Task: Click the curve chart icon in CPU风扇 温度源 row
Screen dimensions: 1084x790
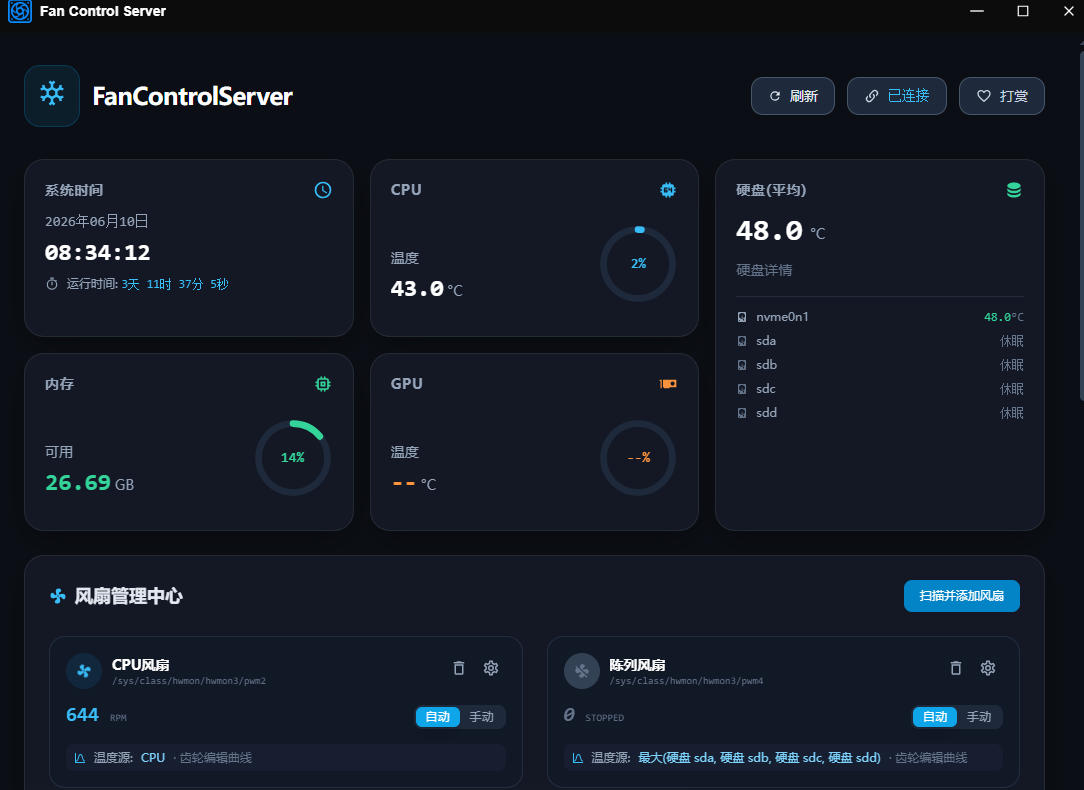Action: 80,758
